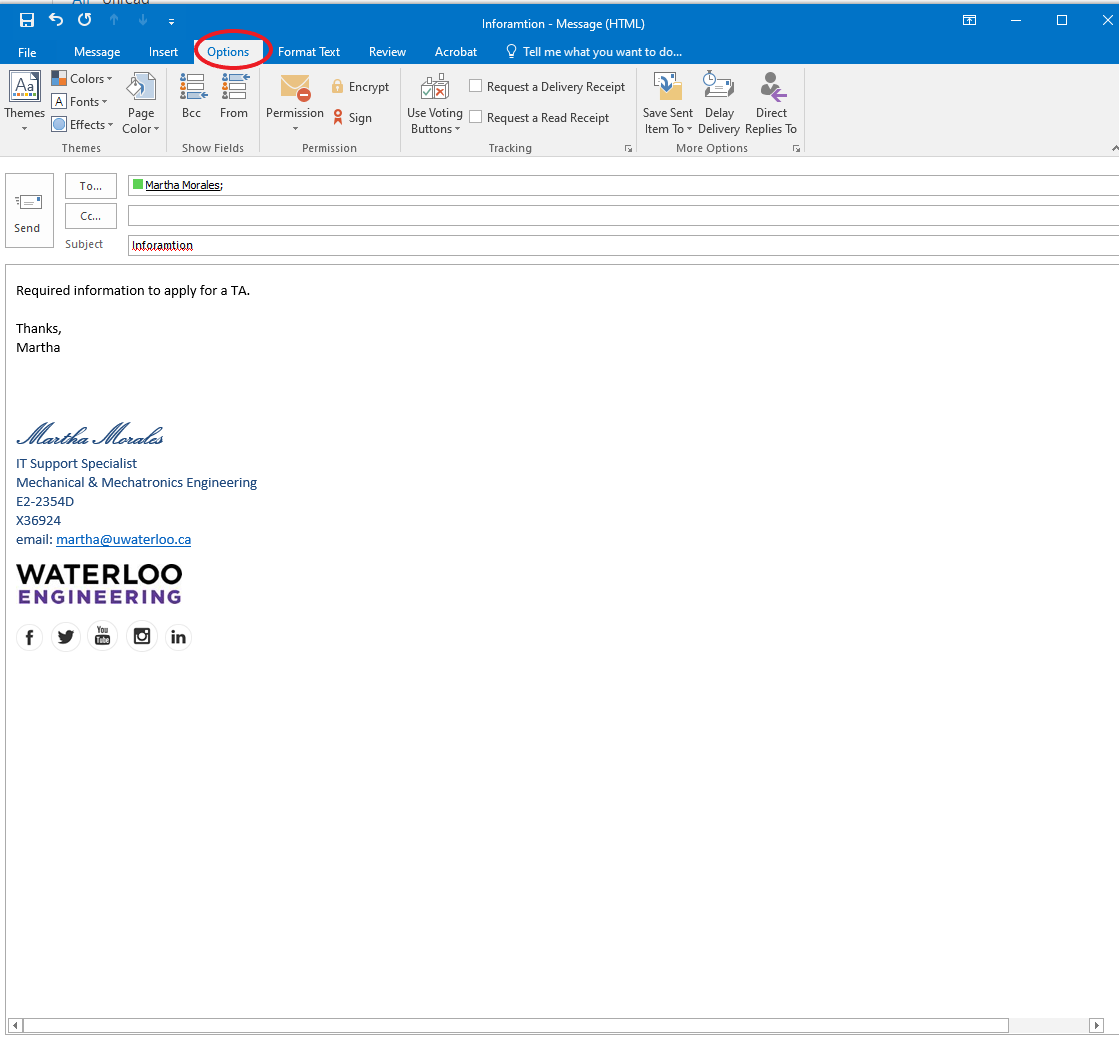Enable Request a Read Receipt
The image size is (1119, 1037).
click(x=476, y=117)
